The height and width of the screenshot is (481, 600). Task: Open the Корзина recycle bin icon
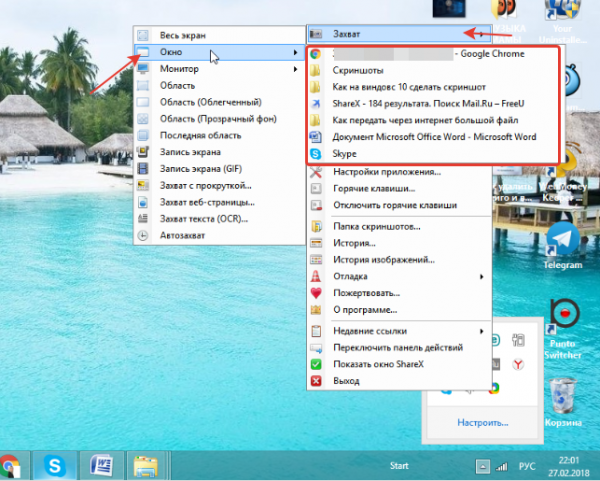pos(563,402)
